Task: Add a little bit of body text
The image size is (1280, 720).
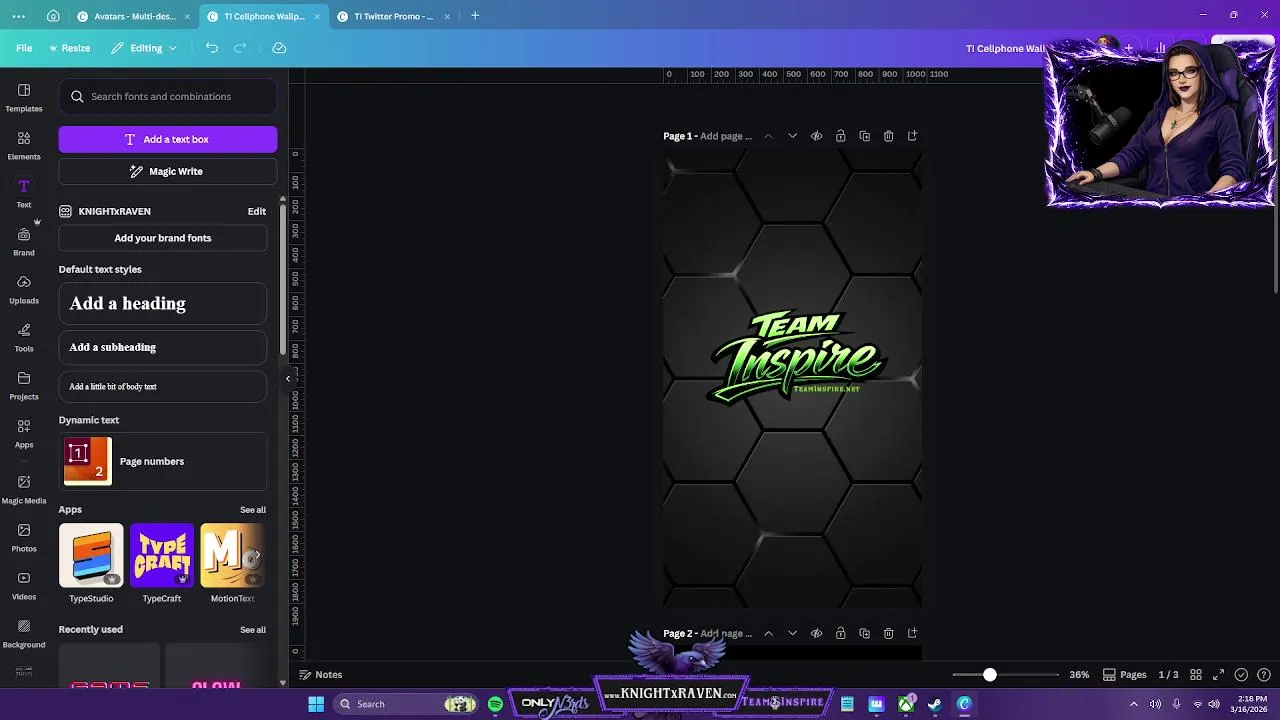Action: click(163, 386)
